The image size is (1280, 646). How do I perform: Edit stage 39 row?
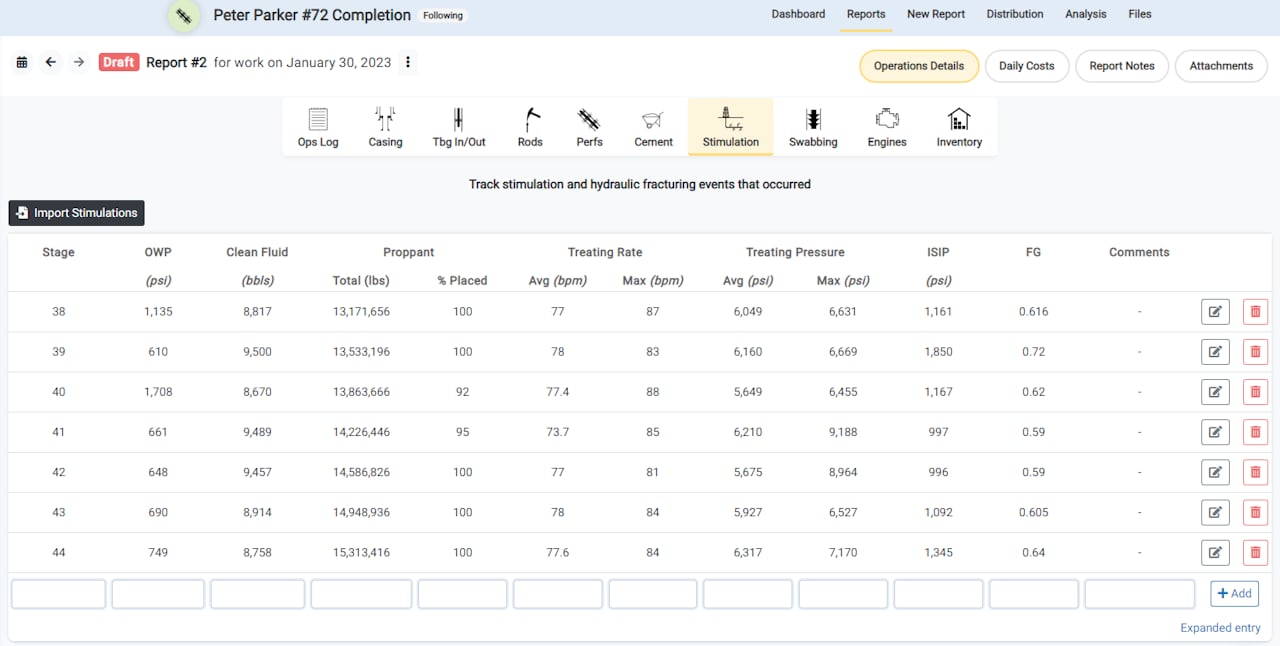coord(1215,352)
